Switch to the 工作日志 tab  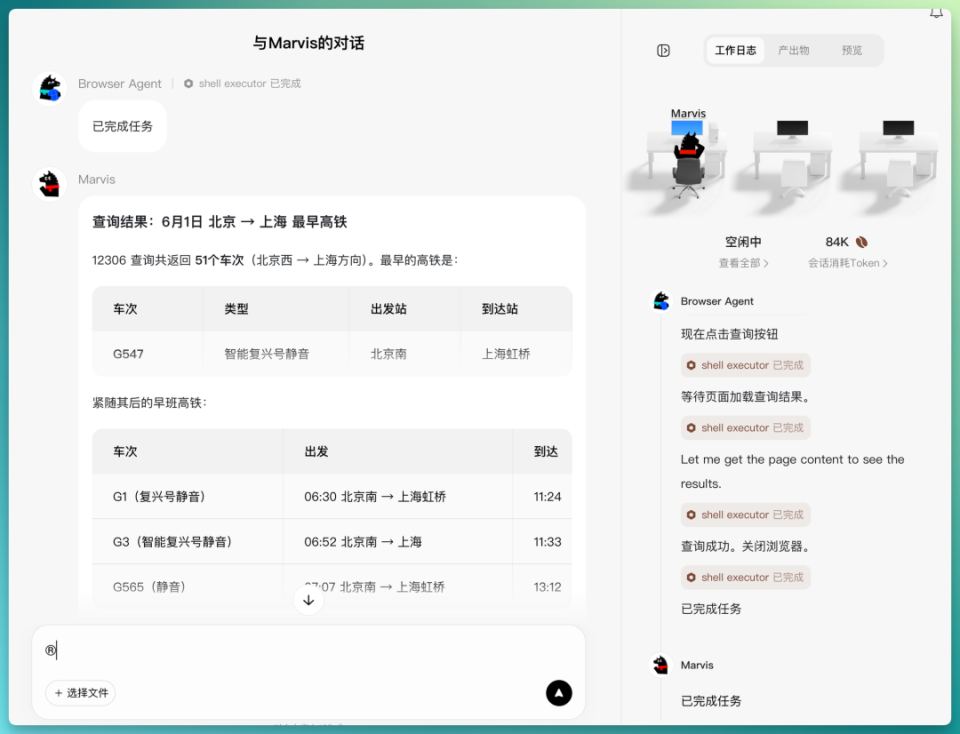pos(735,50)
